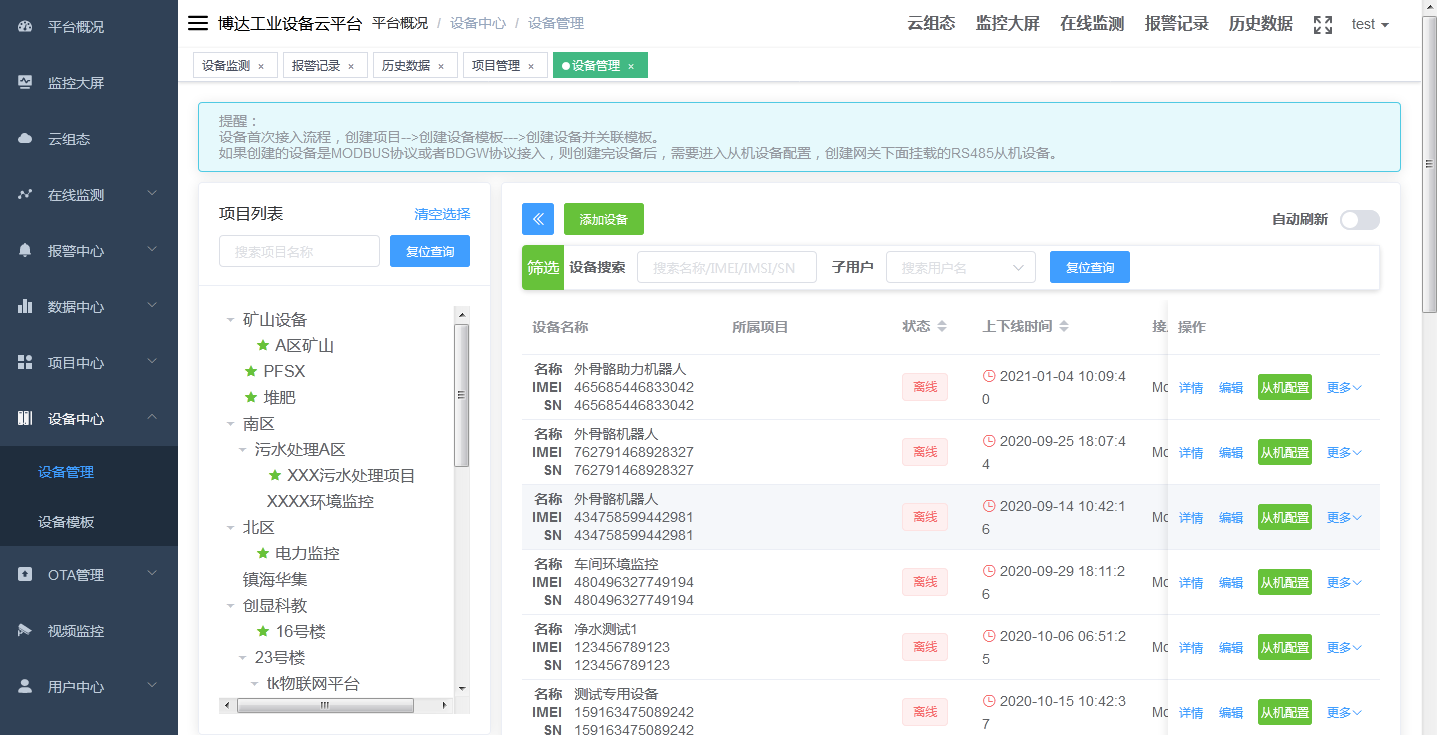Screen dimensions: 1437x735
Task: Collapse the device list panel with the « chevron
Action: pos(537,219)
